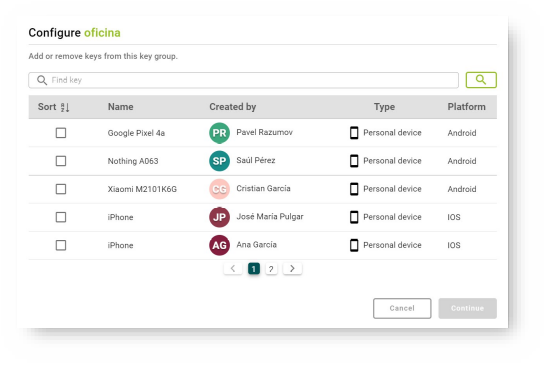The width and height of the screenshot is (550, 372).
Task: Click the Sort A-Z icon
Action: 65,107
